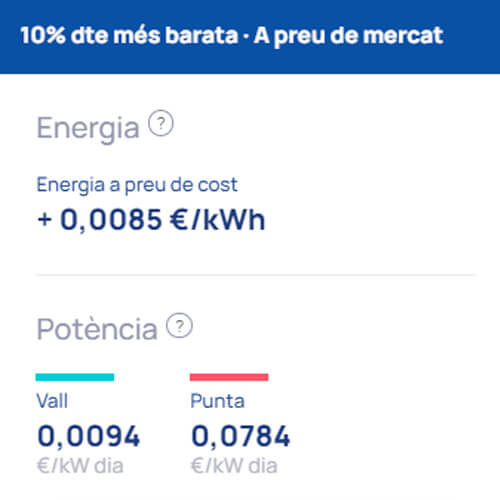Select the Vall period label
This screenshot has height=500, width=500.
point(52,401)
